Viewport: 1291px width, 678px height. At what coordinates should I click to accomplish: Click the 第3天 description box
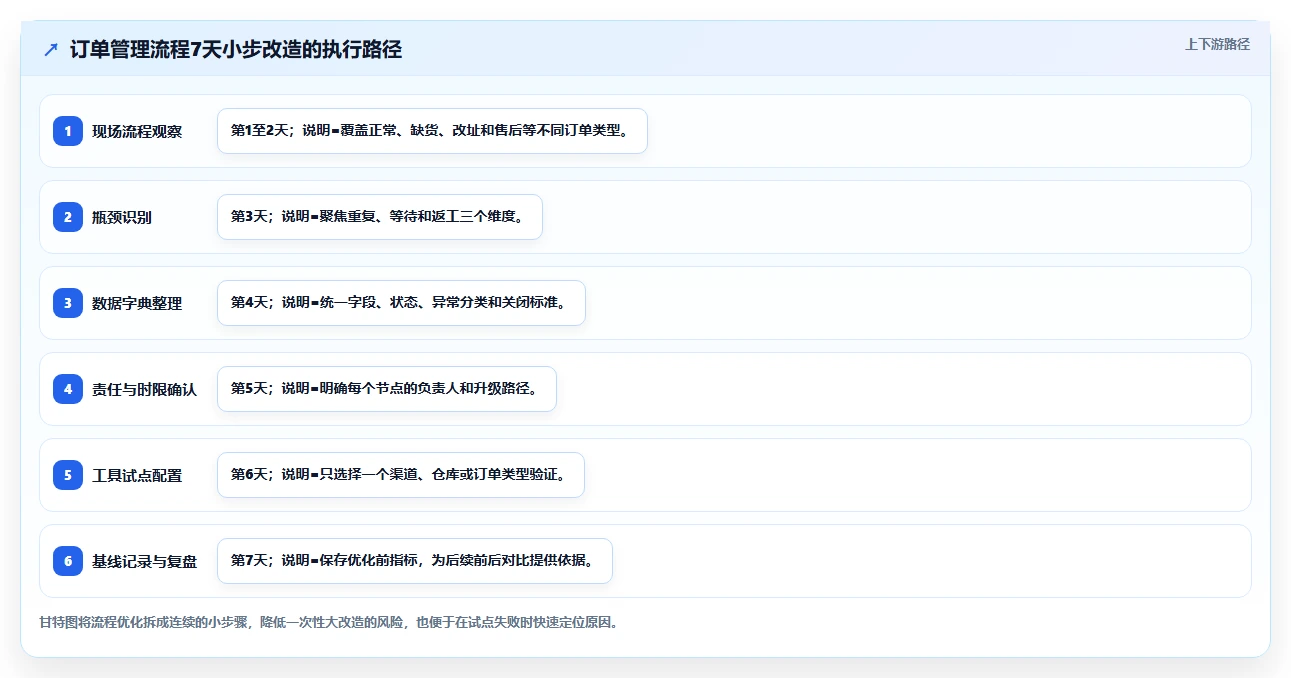380,217
